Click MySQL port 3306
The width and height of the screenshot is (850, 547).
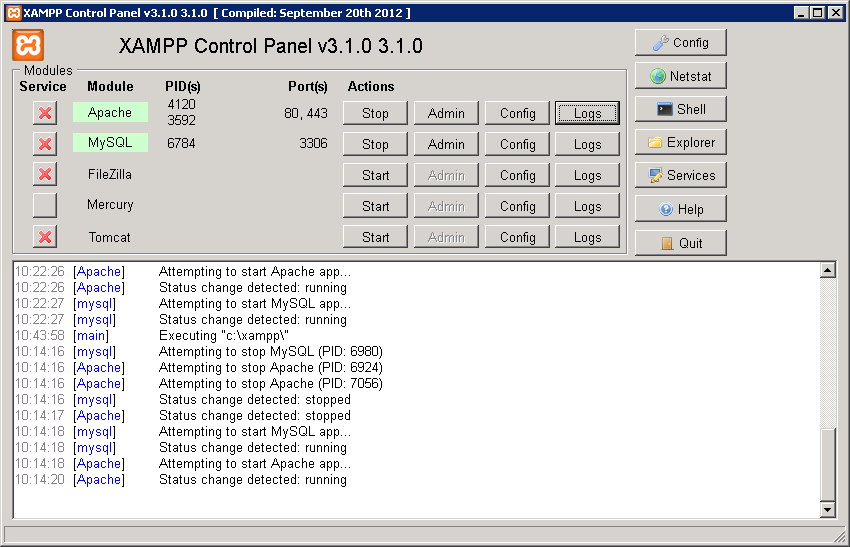coord(313,143)
